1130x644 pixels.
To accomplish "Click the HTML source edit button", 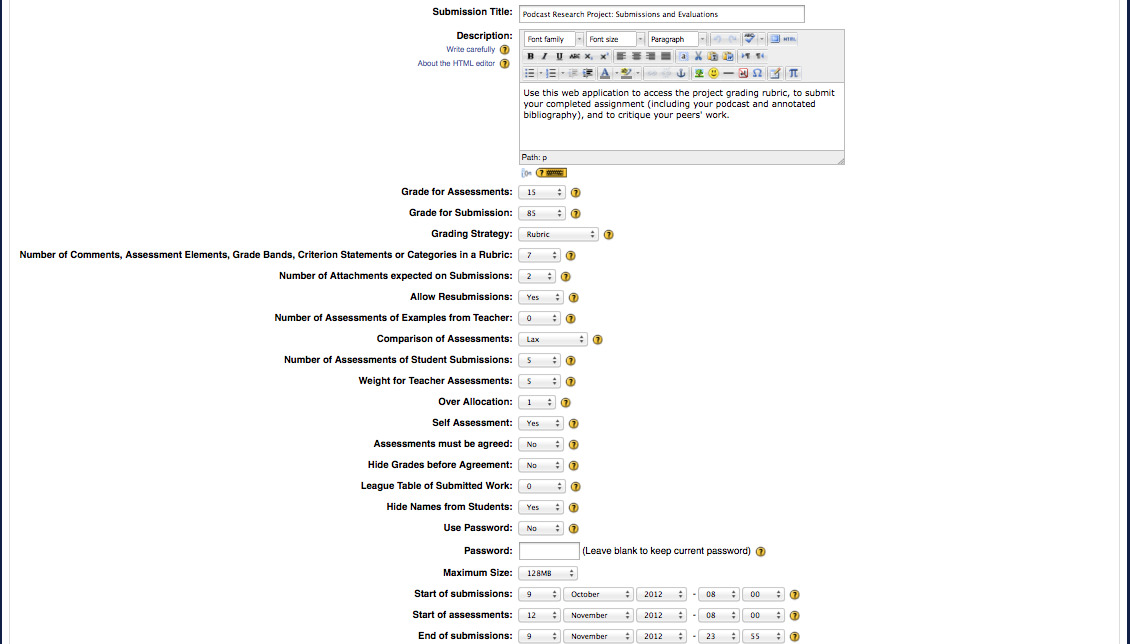I will click(x=788, y=39).
